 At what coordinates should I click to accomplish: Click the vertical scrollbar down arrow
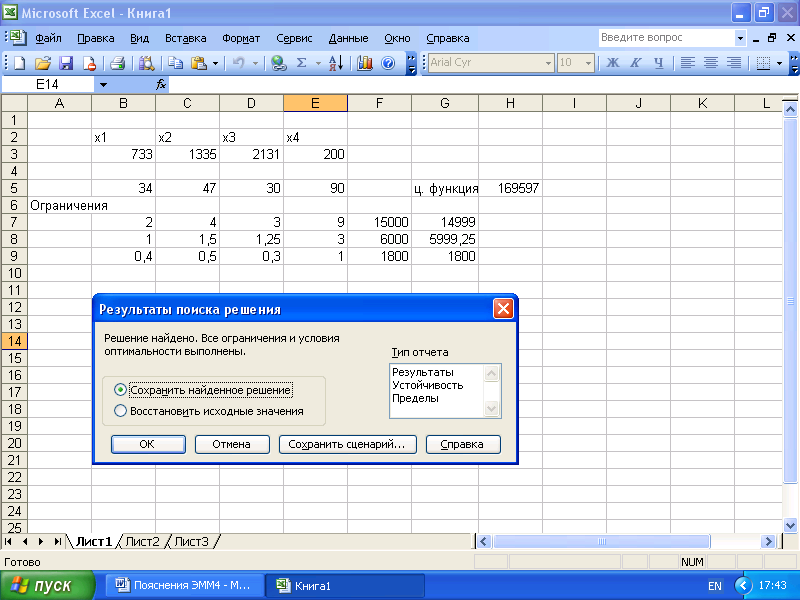click(790, 525)
